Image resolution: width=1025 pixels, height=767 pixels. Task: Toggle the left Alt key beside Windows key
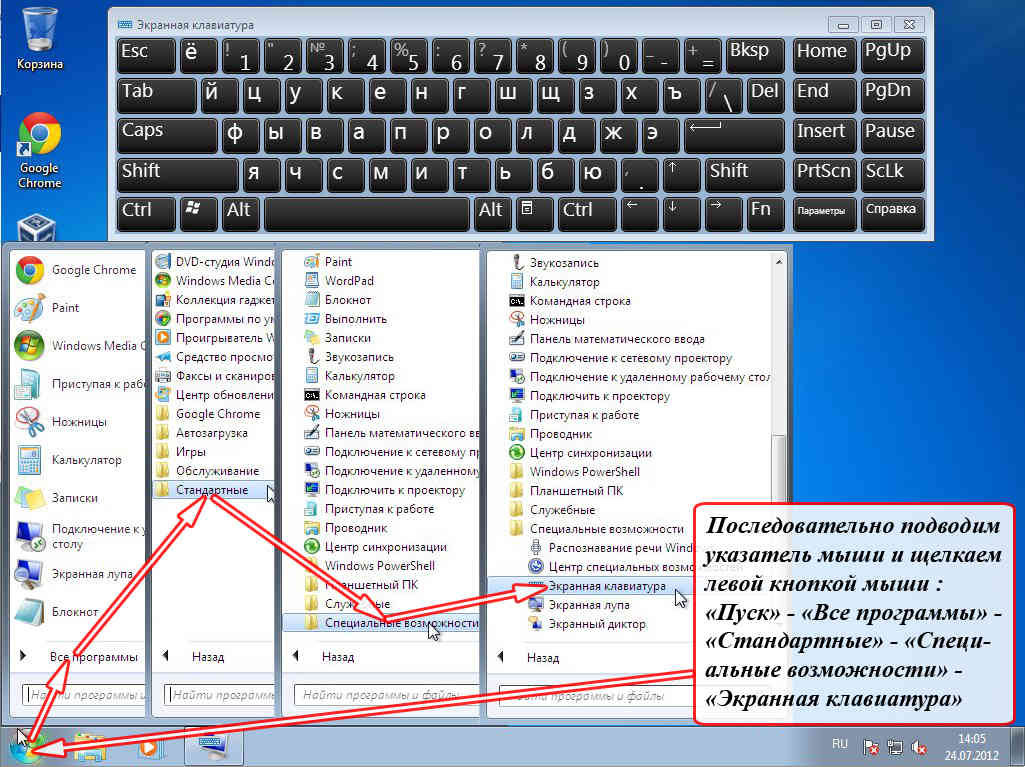point(240,213)
